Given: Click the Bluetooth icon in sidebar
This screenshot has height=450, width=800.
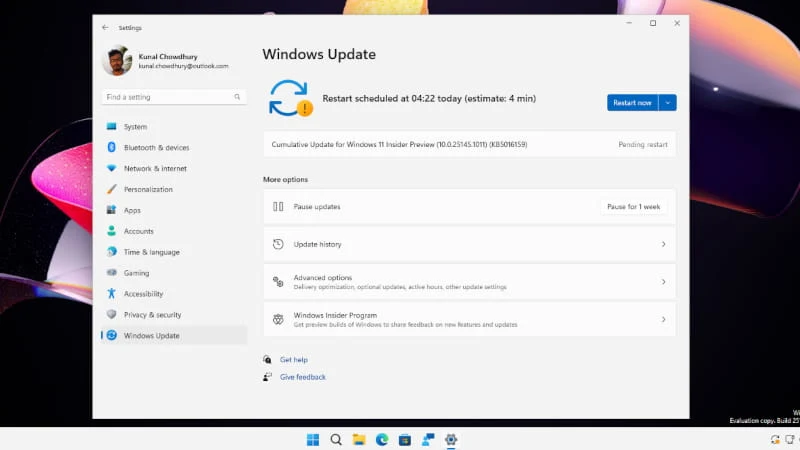Looking at the screenshot, I should point(111,147).
